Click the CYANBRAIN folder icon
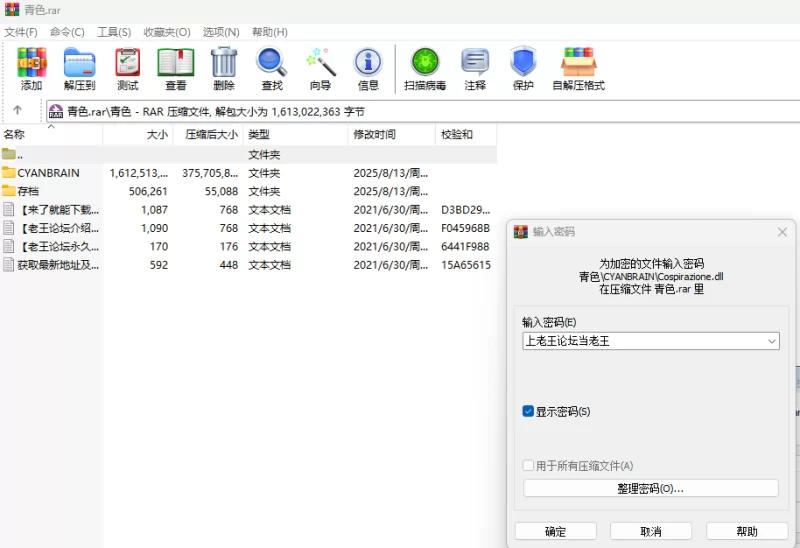The image size is (800, 548). pyautogui.click(x=9, y=172)
